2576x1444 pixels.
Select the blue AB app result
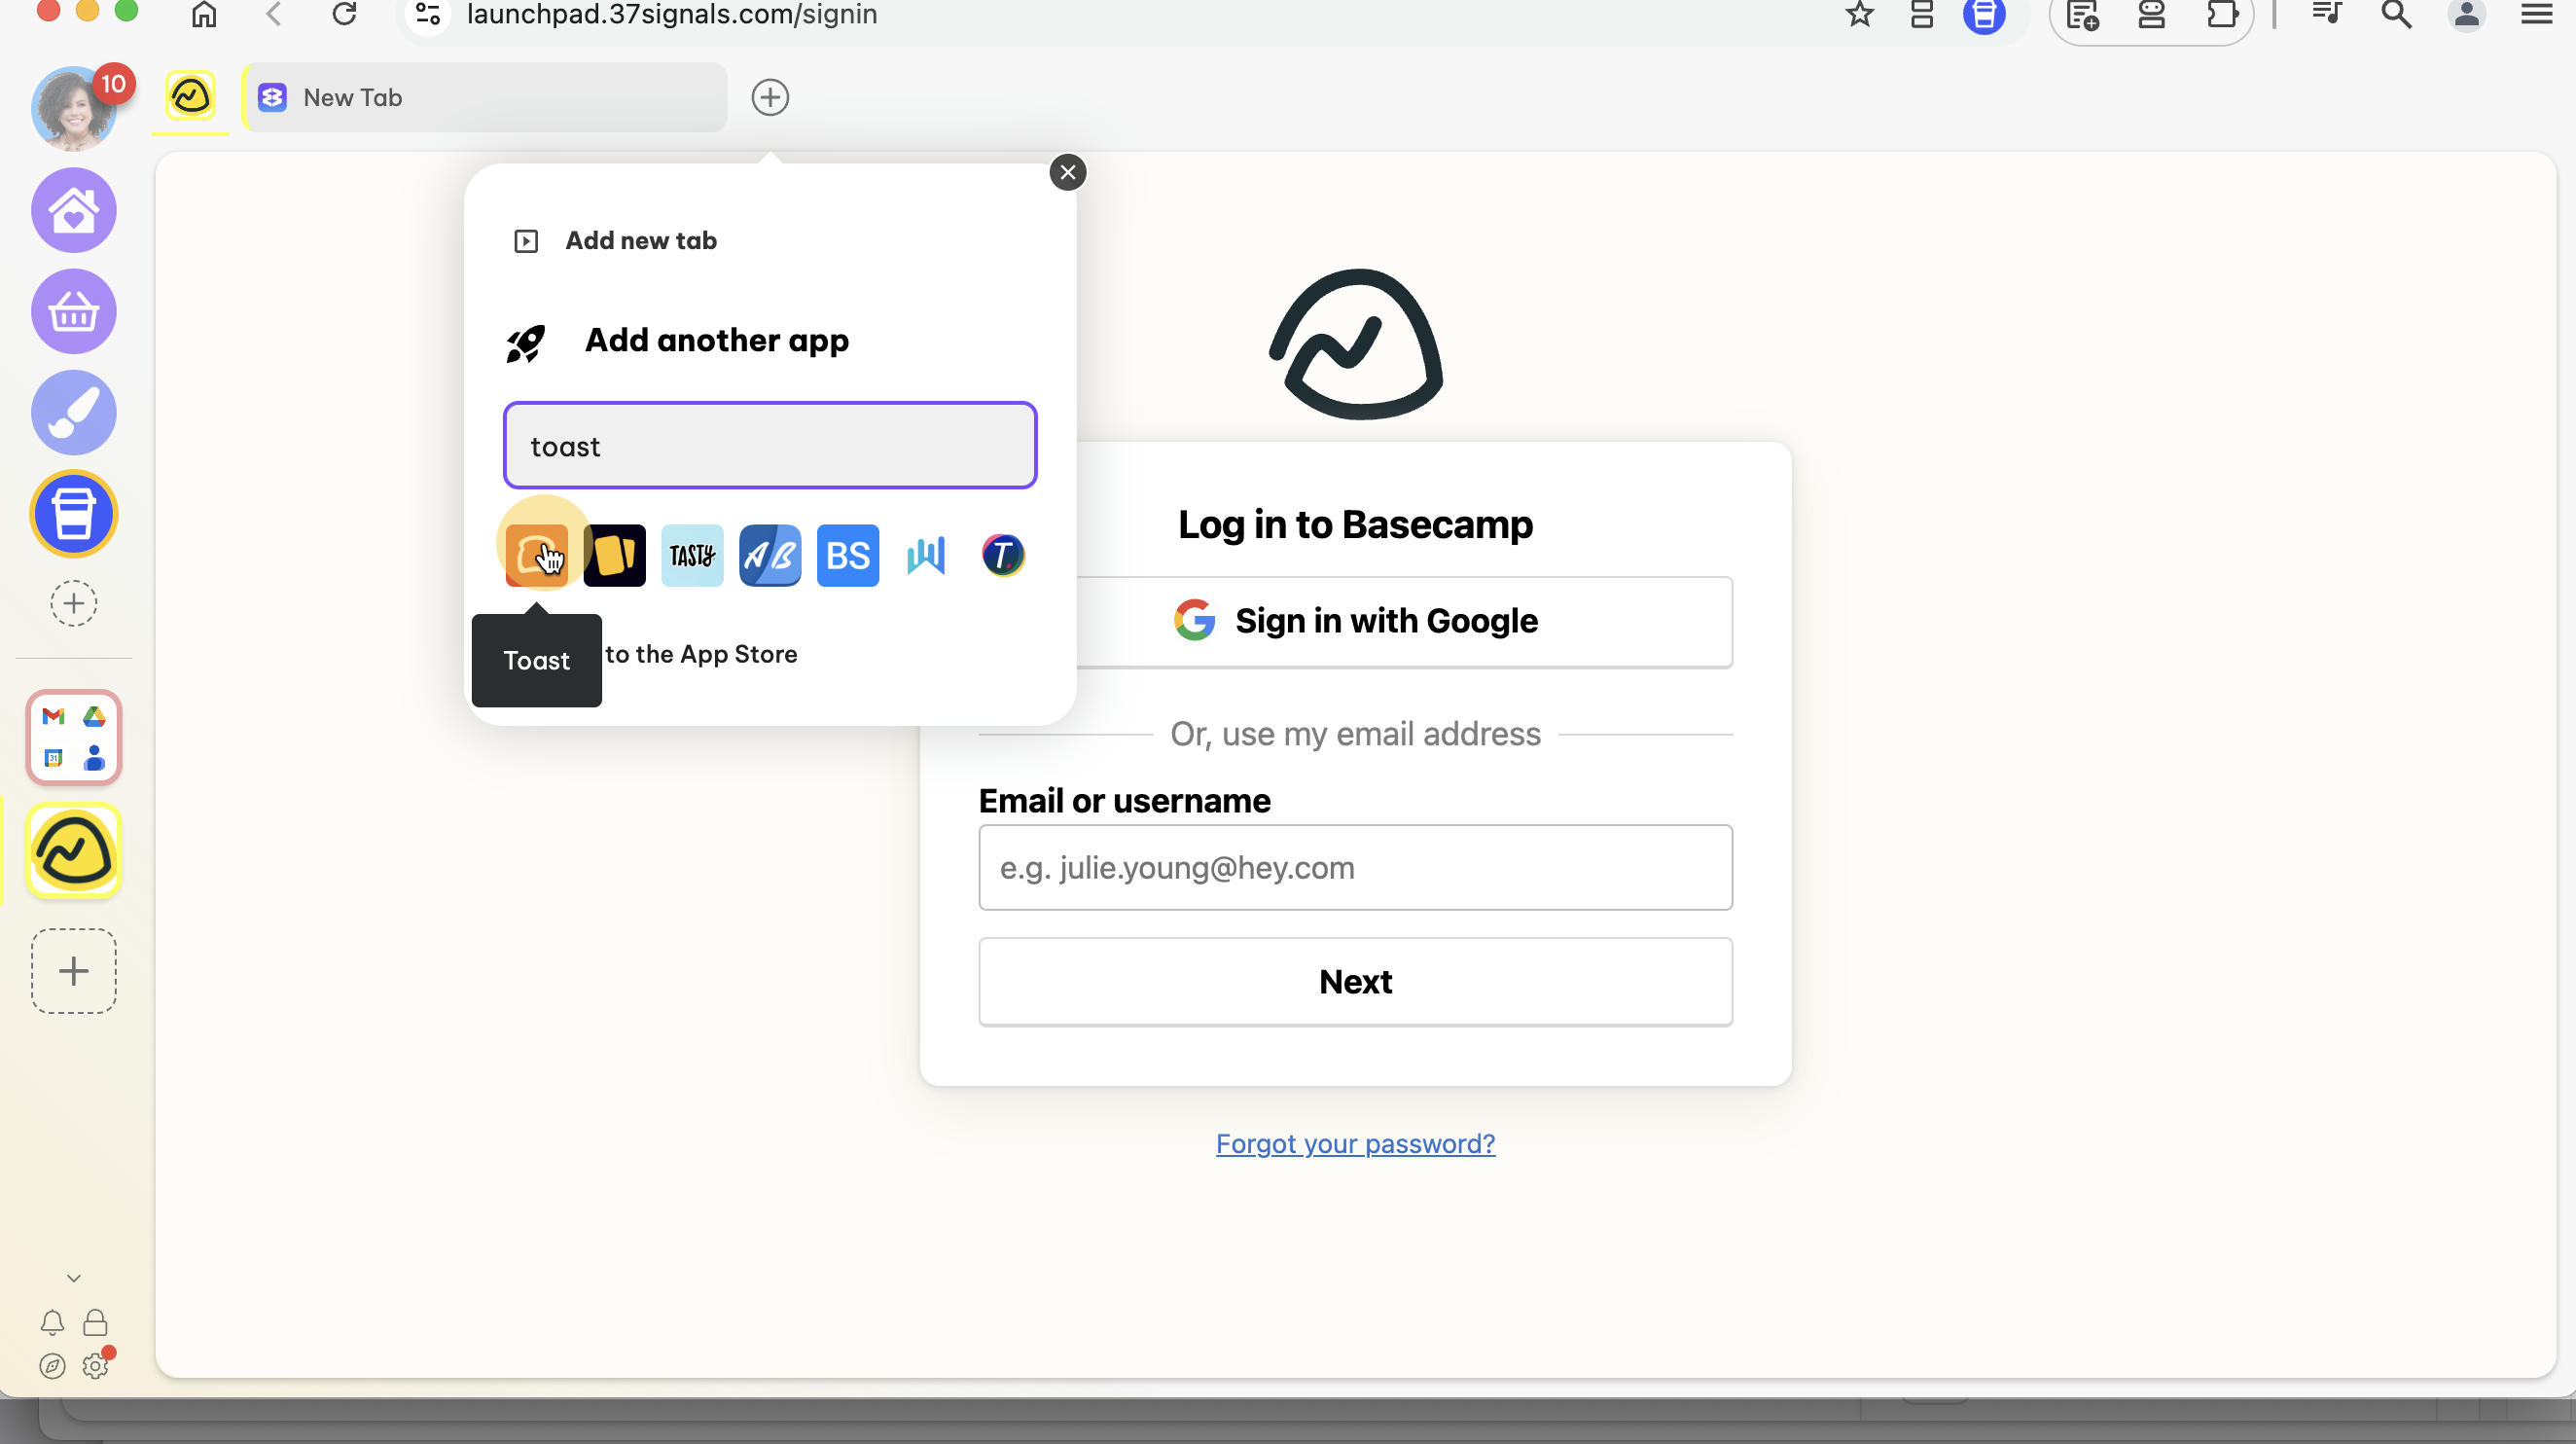click(770, 555)
